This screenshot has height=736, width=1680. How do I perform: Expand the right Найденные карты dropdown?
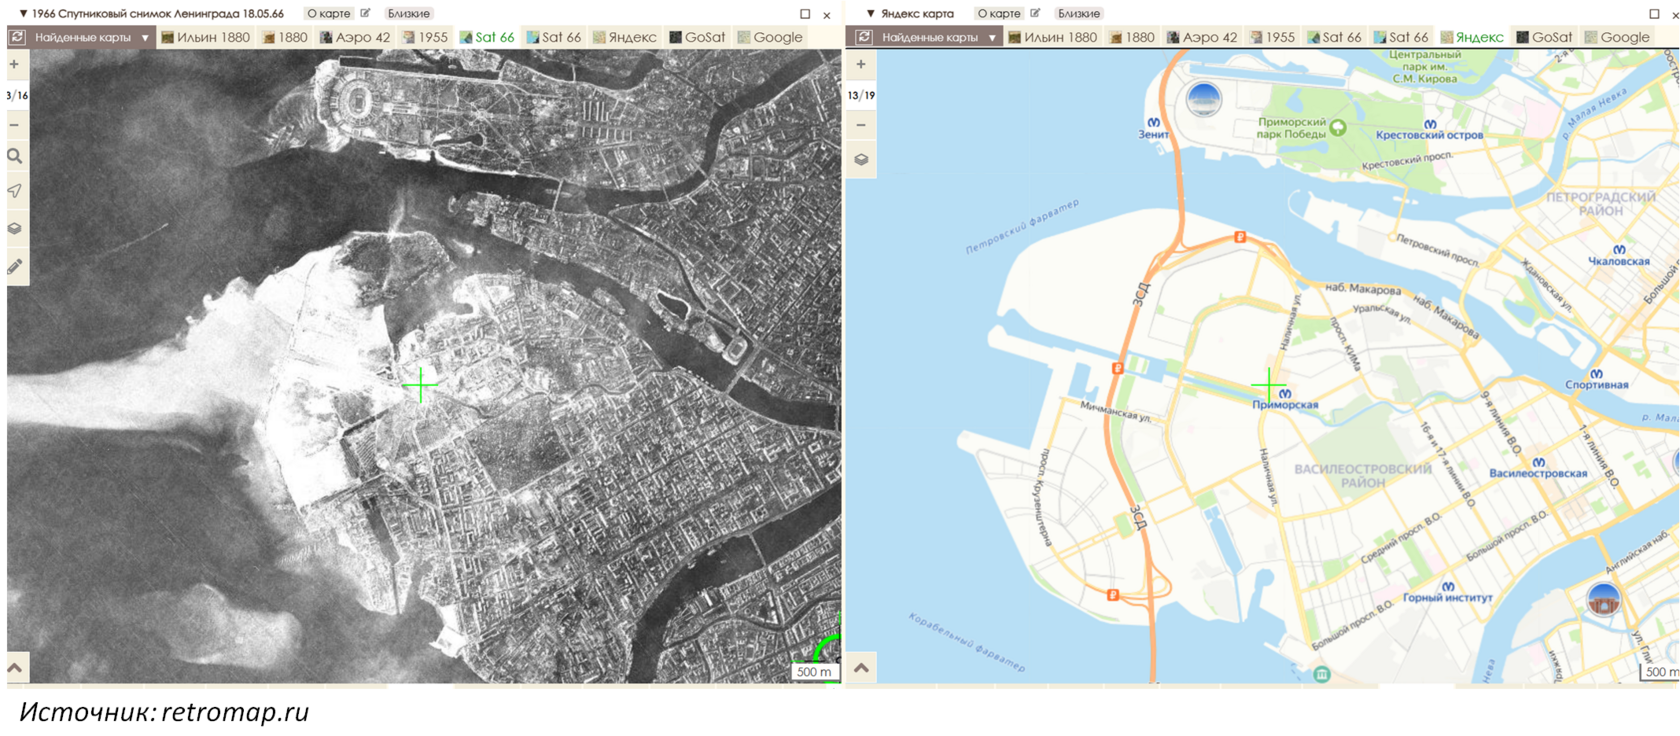938,37
